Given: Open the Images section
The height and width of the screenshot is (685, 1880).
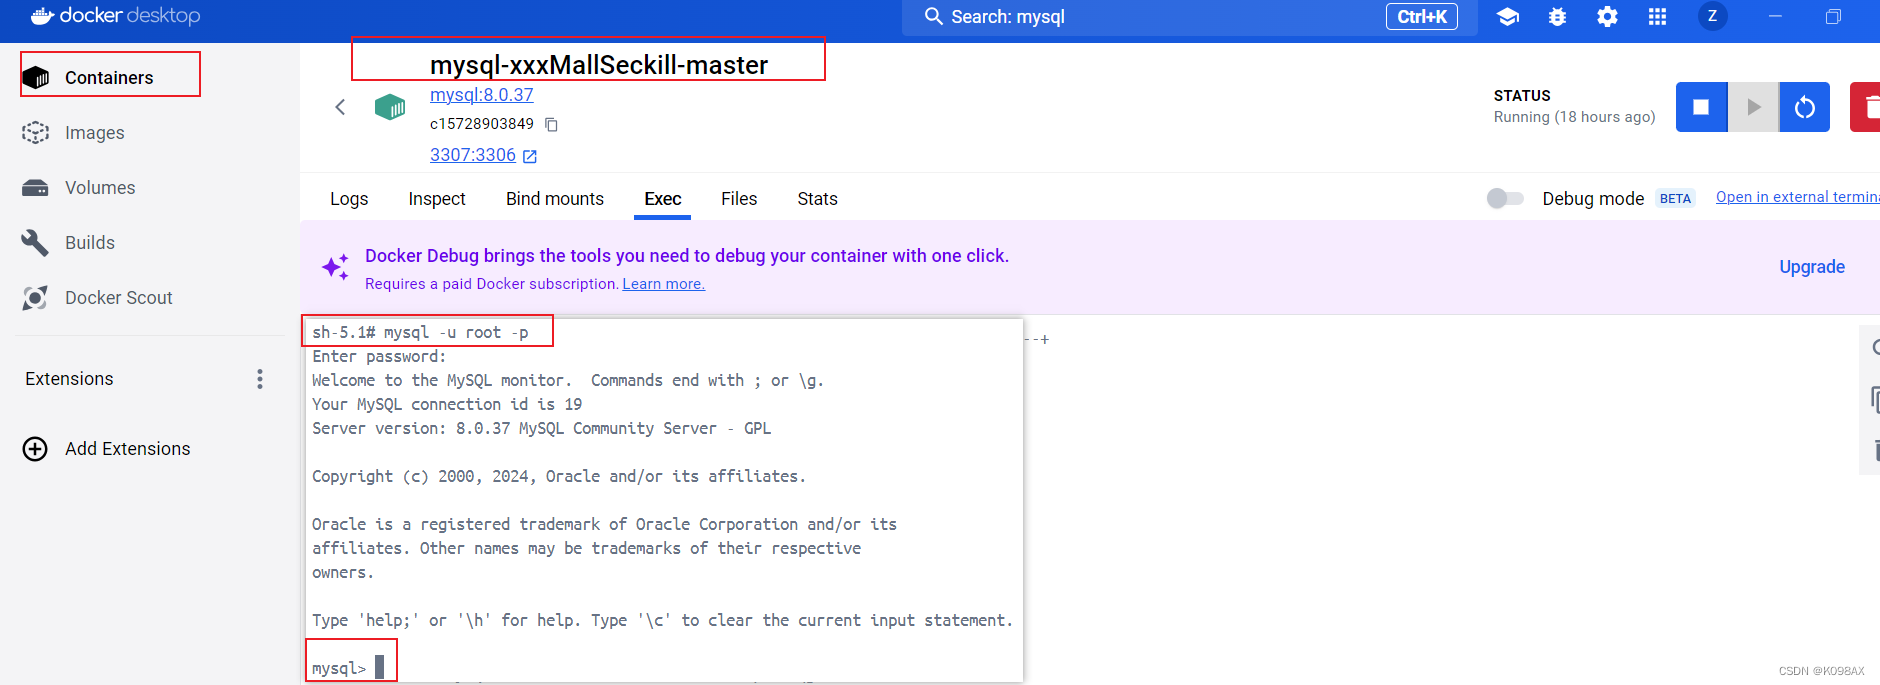Looking at the screenshot, I should [94, 132].
